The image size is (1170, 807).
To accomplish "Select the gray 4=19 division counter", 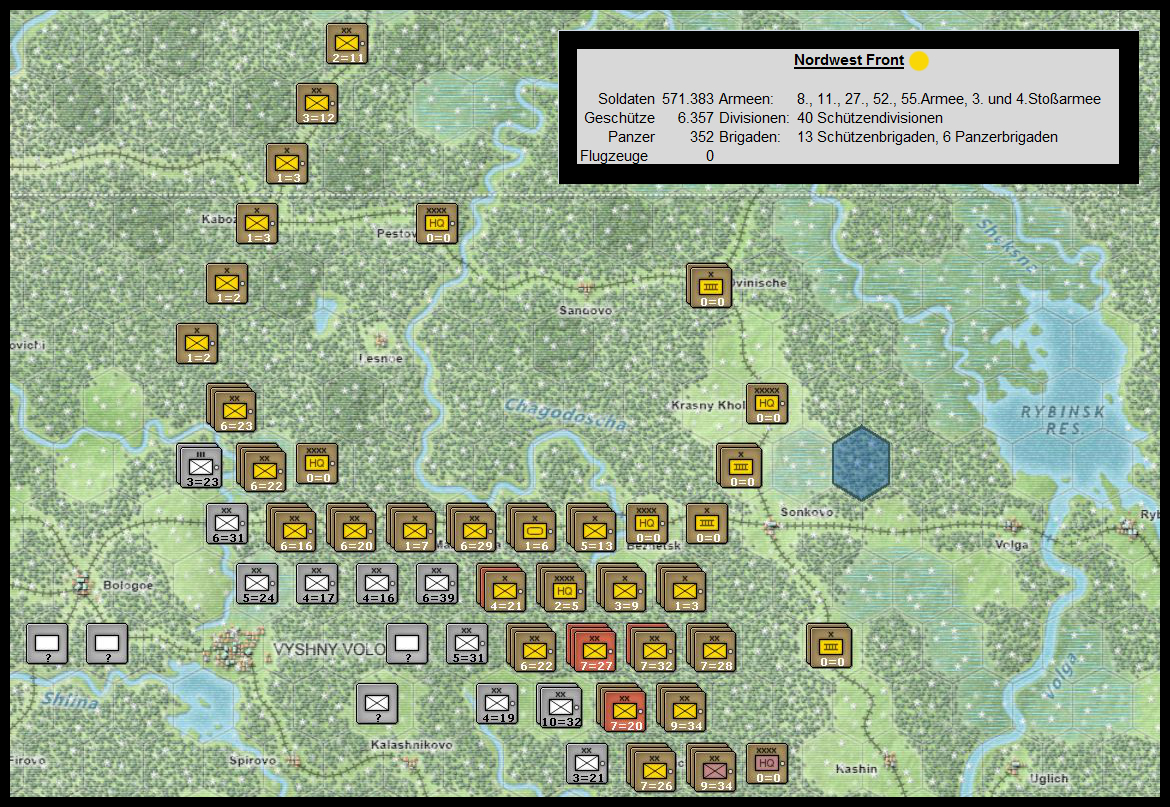I will (x=497, y=704).
